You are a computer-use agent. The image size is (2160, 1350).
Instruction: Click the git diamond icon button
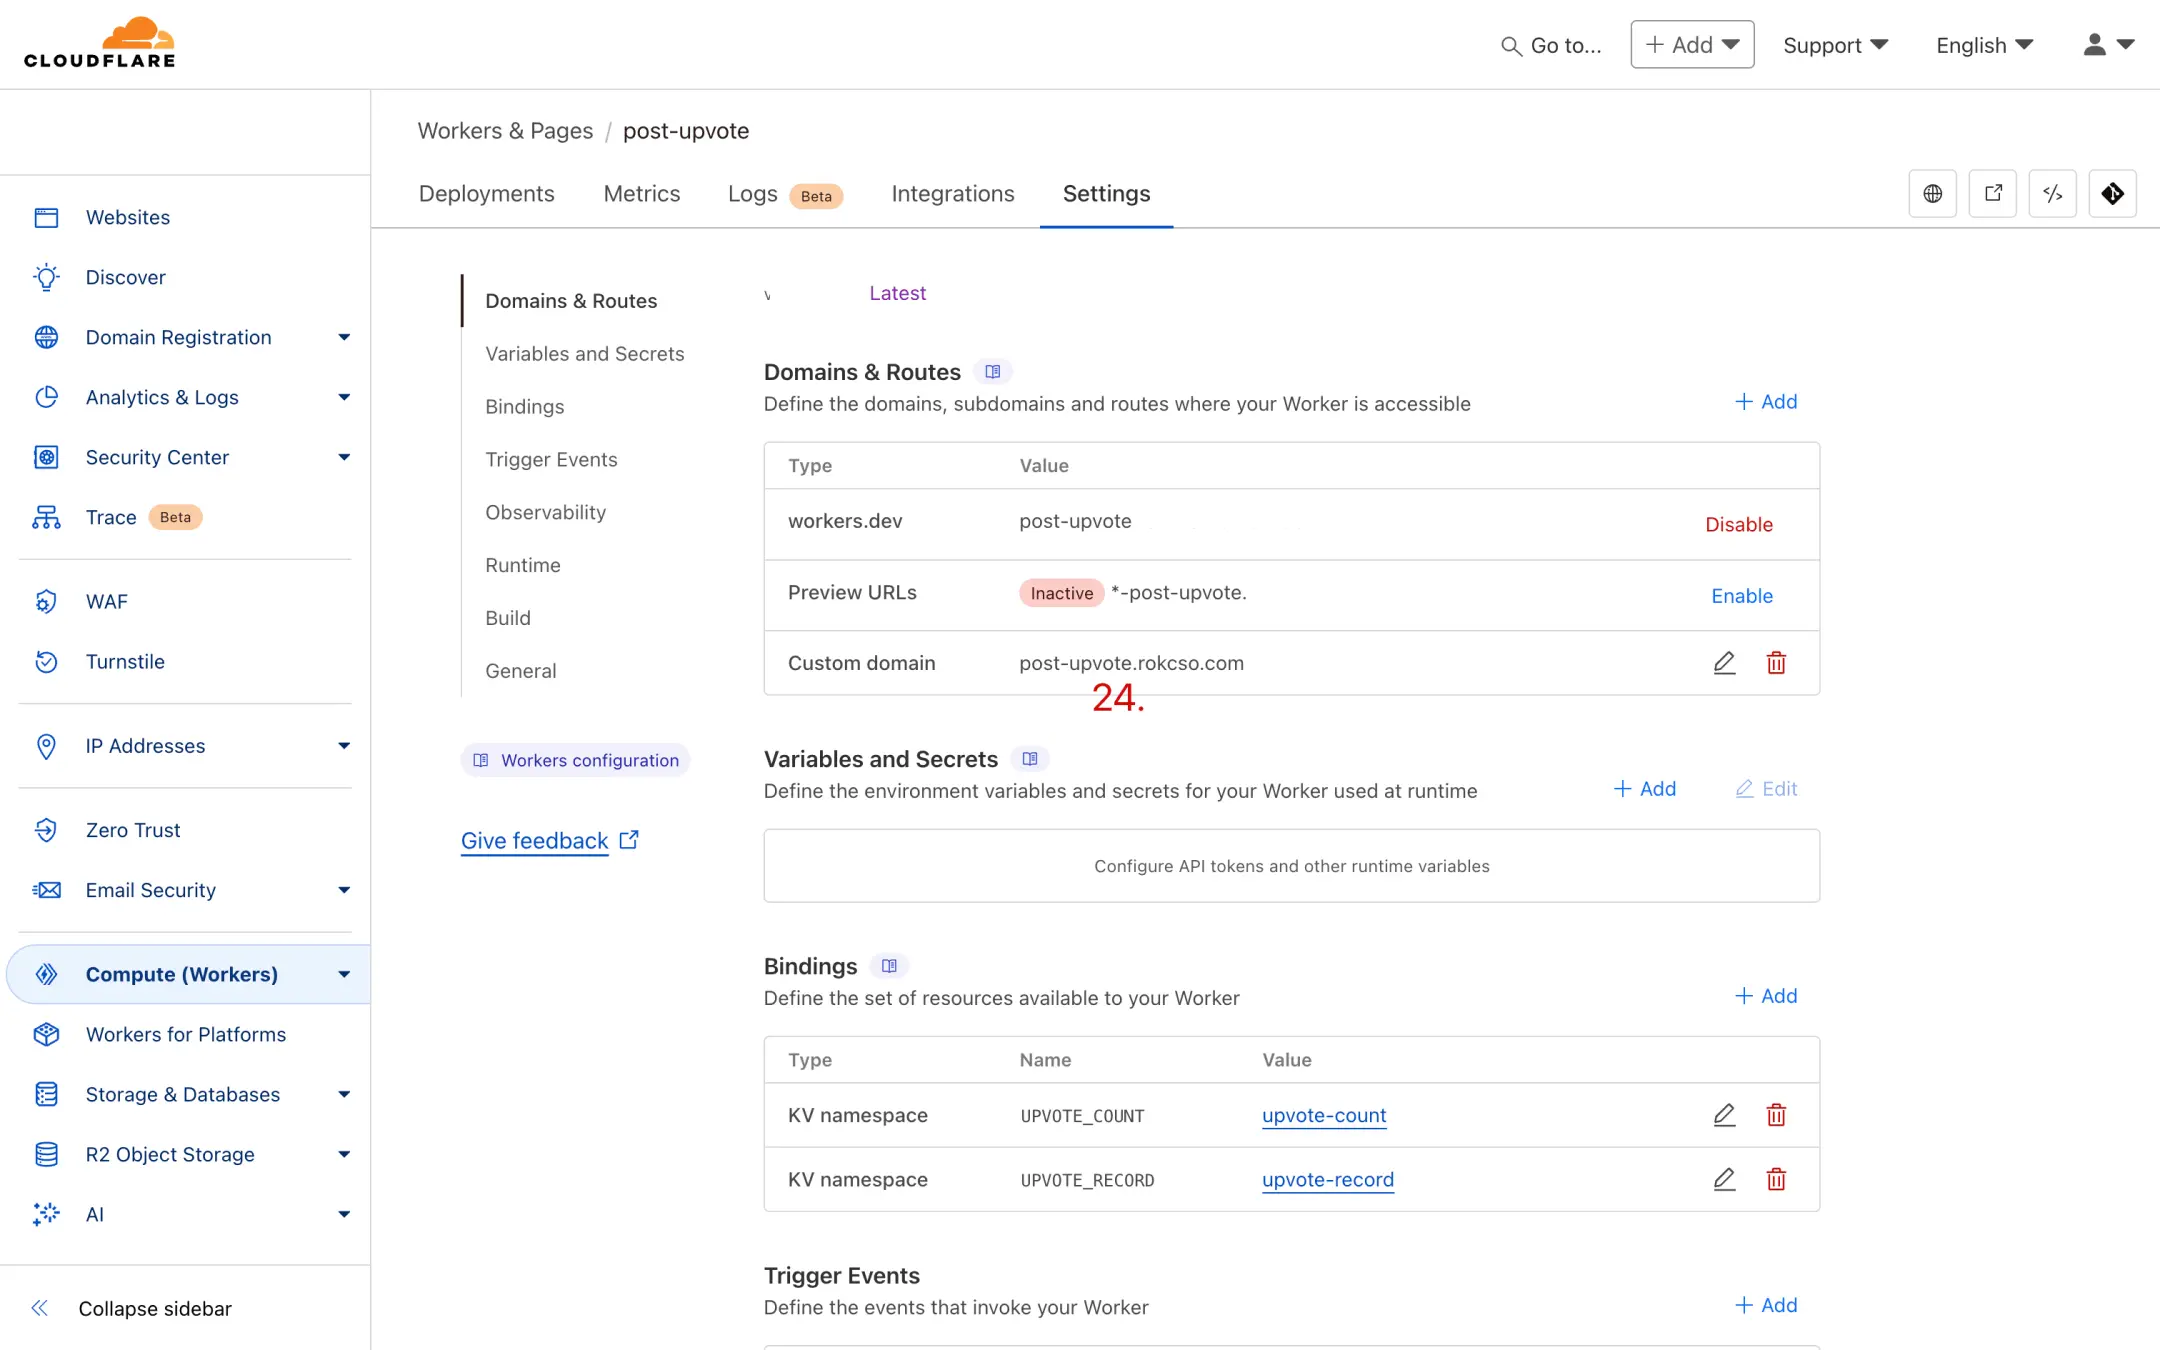pyautogui.click(x=2112, y=194)
